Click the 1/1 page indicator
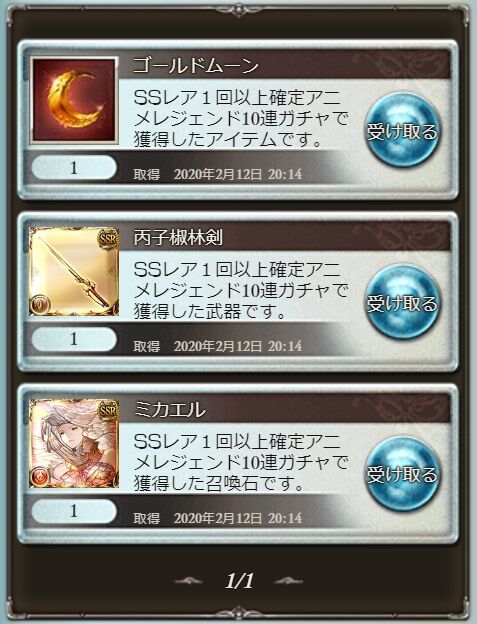The height and width of the screenshot is (624, 477). pos(239,581)
